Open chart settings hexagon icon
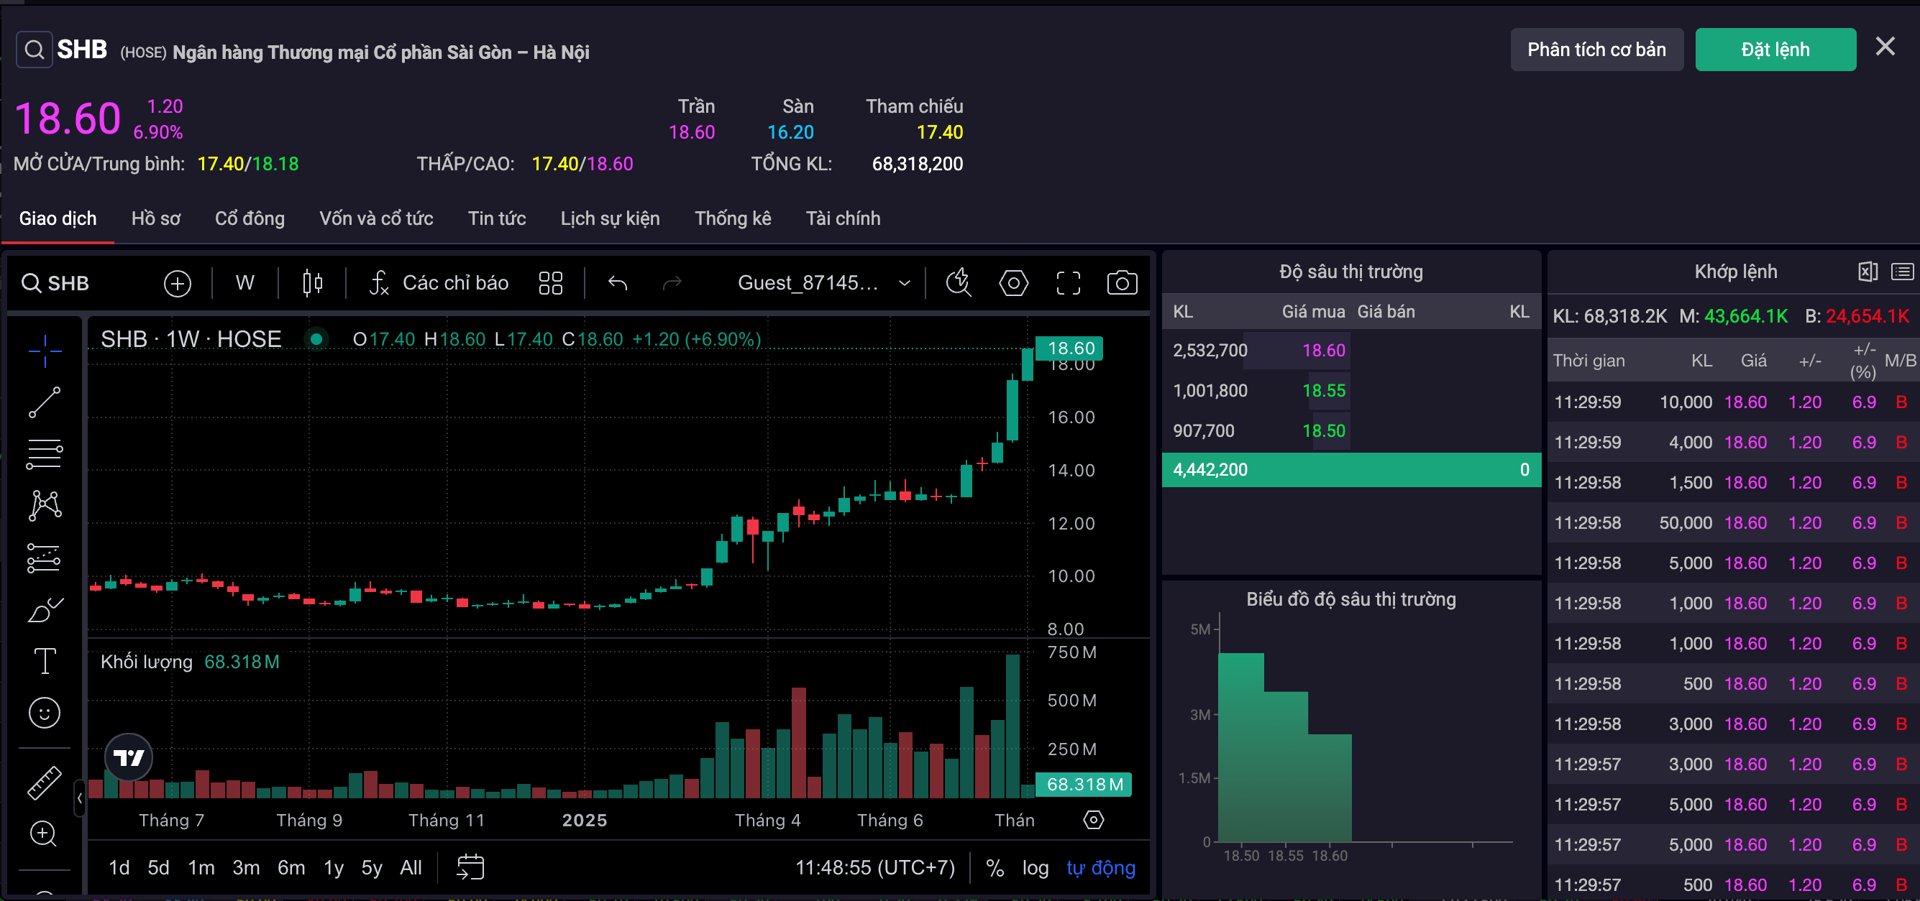Viewport: 1920px width, 901px height. pos(1013,283)
